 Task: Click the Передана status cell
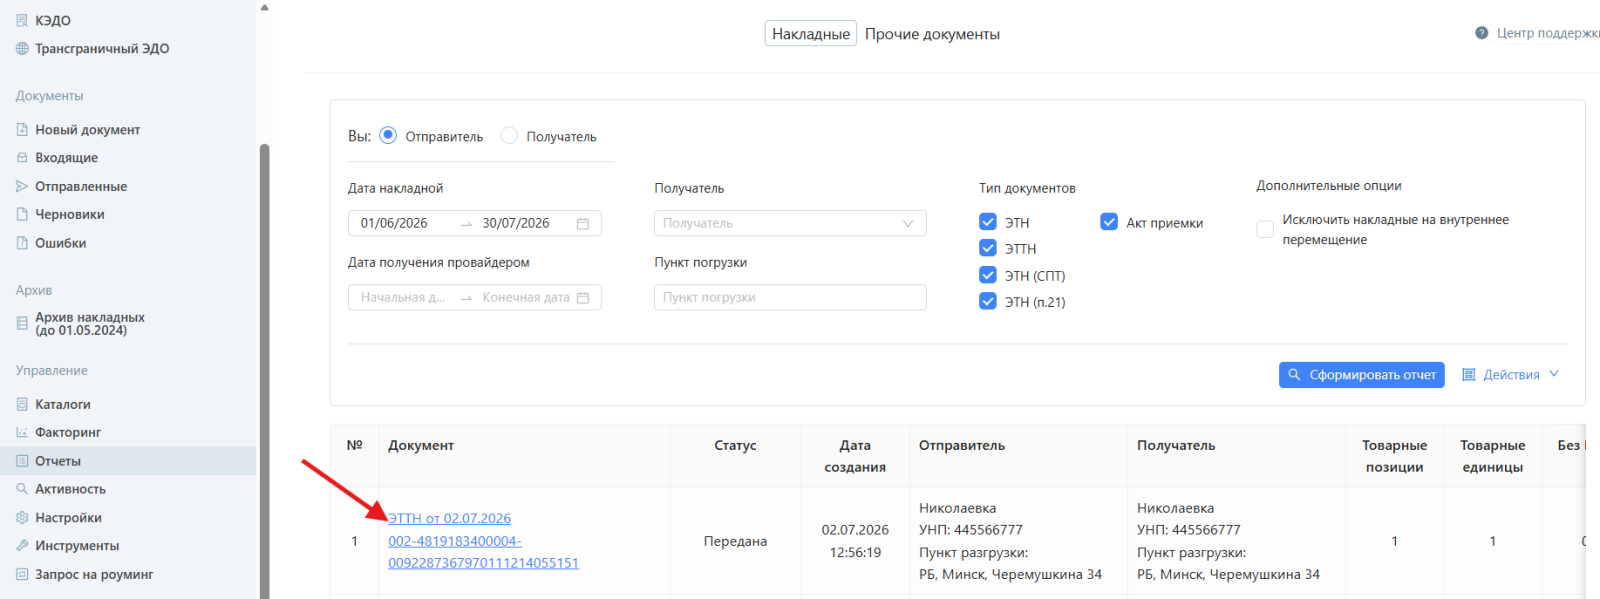(x=735, y=541)
